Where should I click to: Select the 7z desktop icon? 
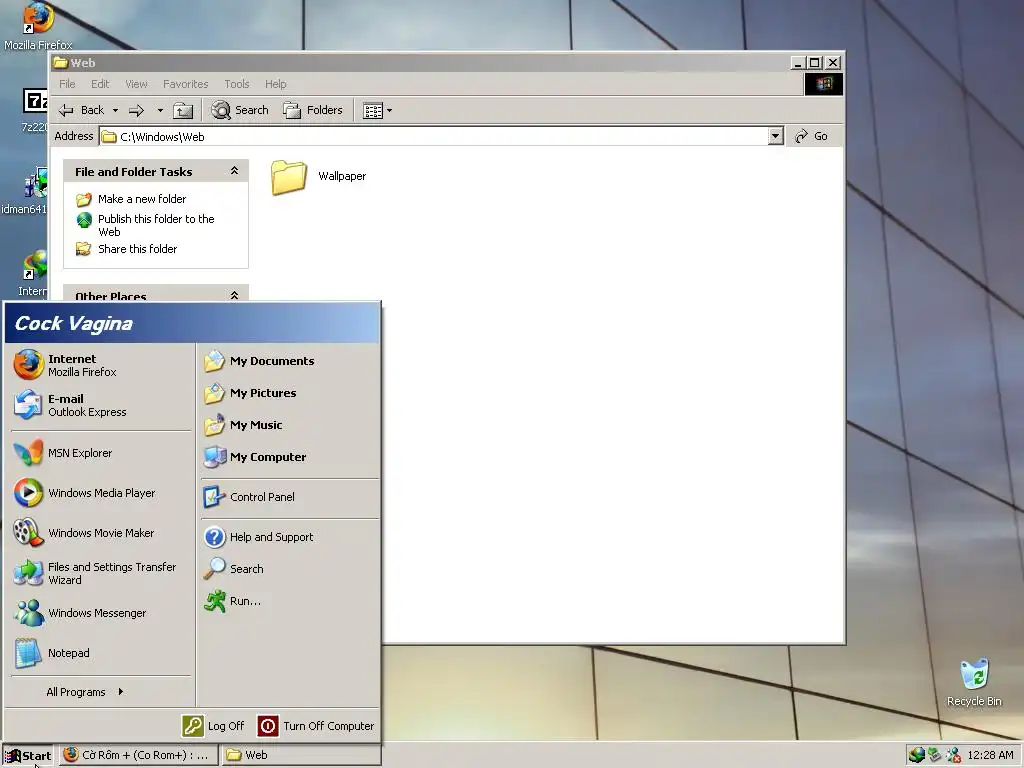click(35, 110)
